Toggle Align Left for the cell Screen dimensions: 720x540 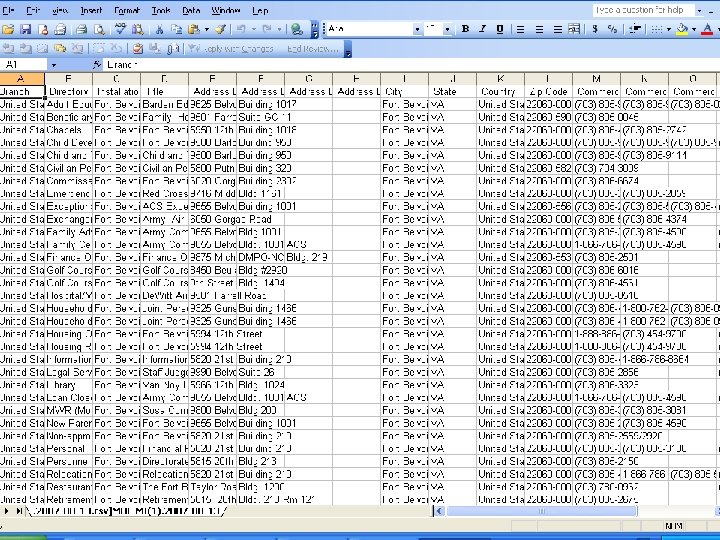(520, 29)
